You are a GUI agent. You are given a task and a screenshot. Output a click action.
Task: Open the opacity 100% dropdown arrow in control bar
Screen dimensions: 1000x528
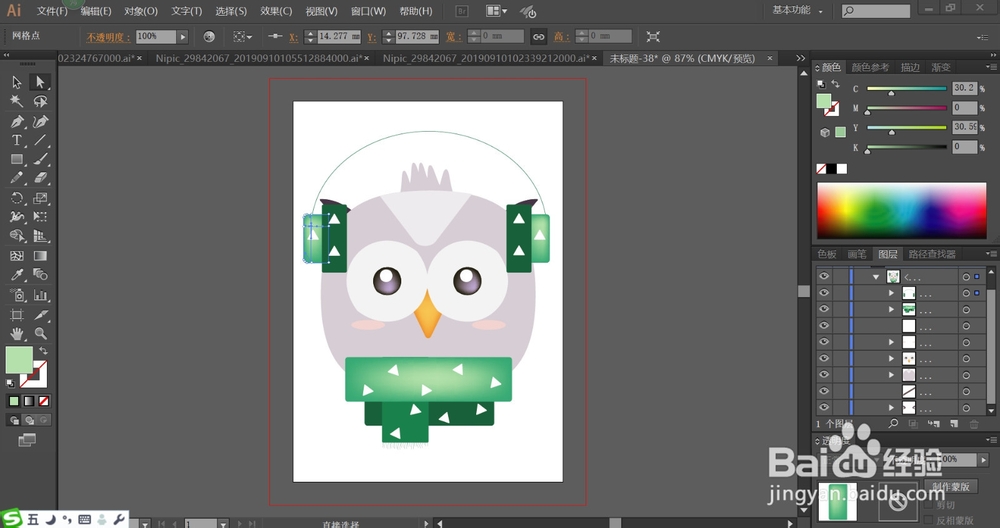point(182,37)
